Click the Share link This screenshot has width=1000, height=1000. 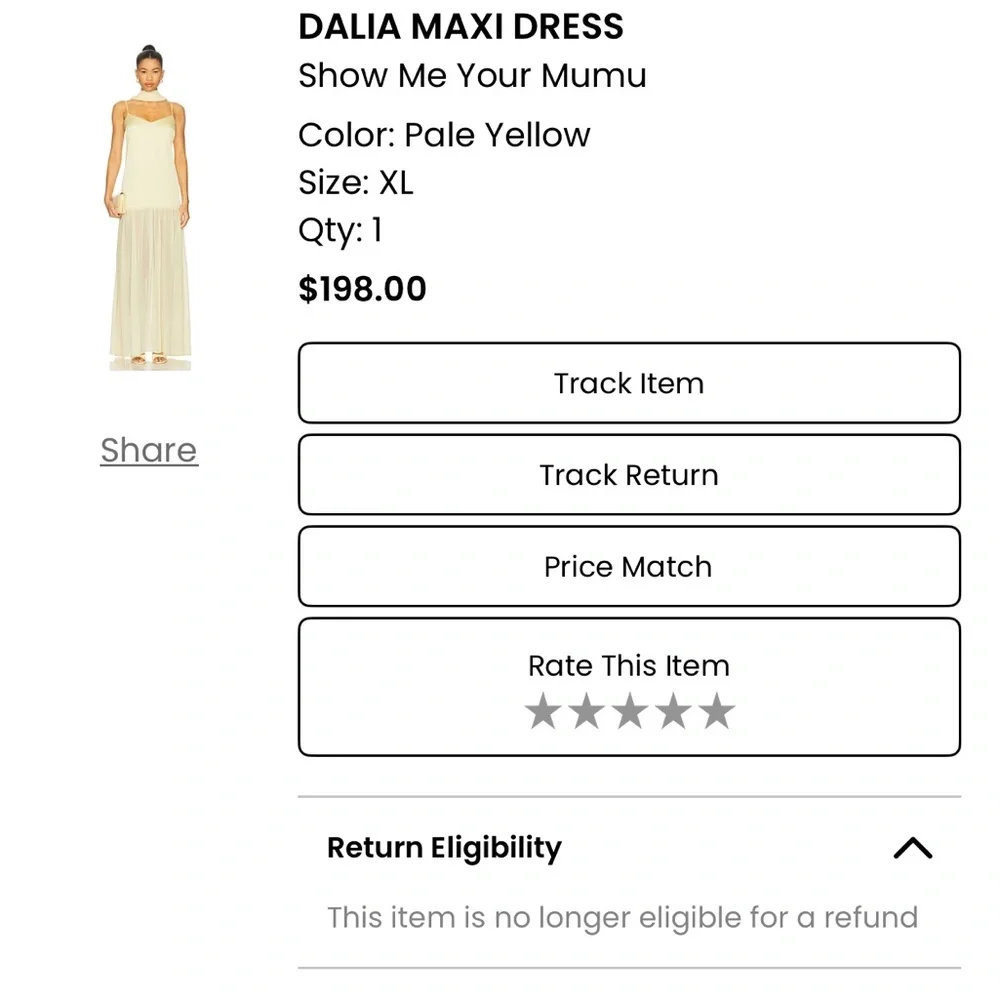click(x=148, y=450)
